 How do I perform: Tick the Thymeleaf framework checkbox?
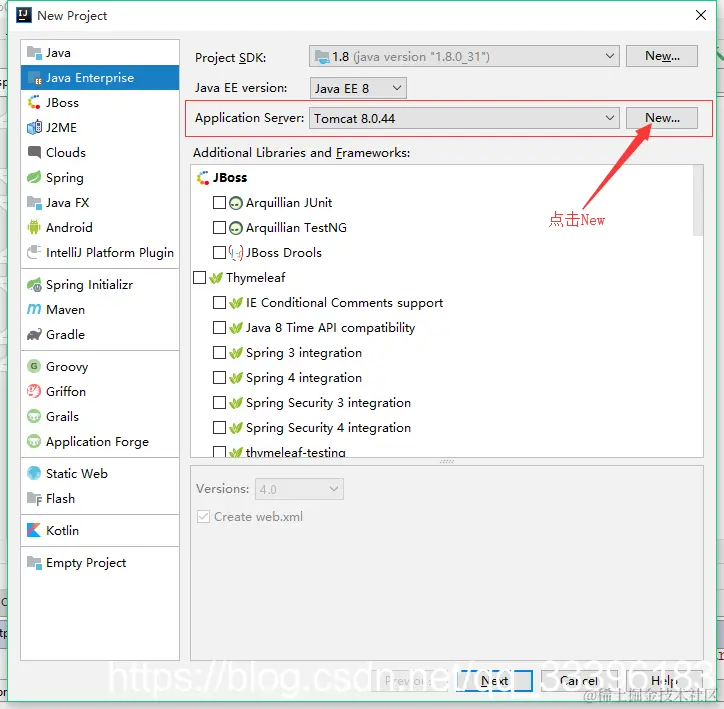199,277
